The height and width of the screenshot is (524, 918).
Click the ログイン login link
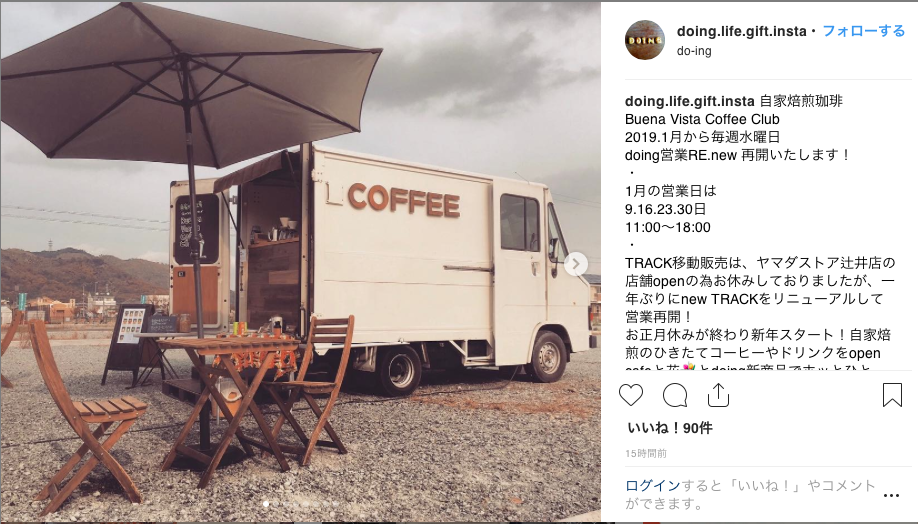pos(653,485)
